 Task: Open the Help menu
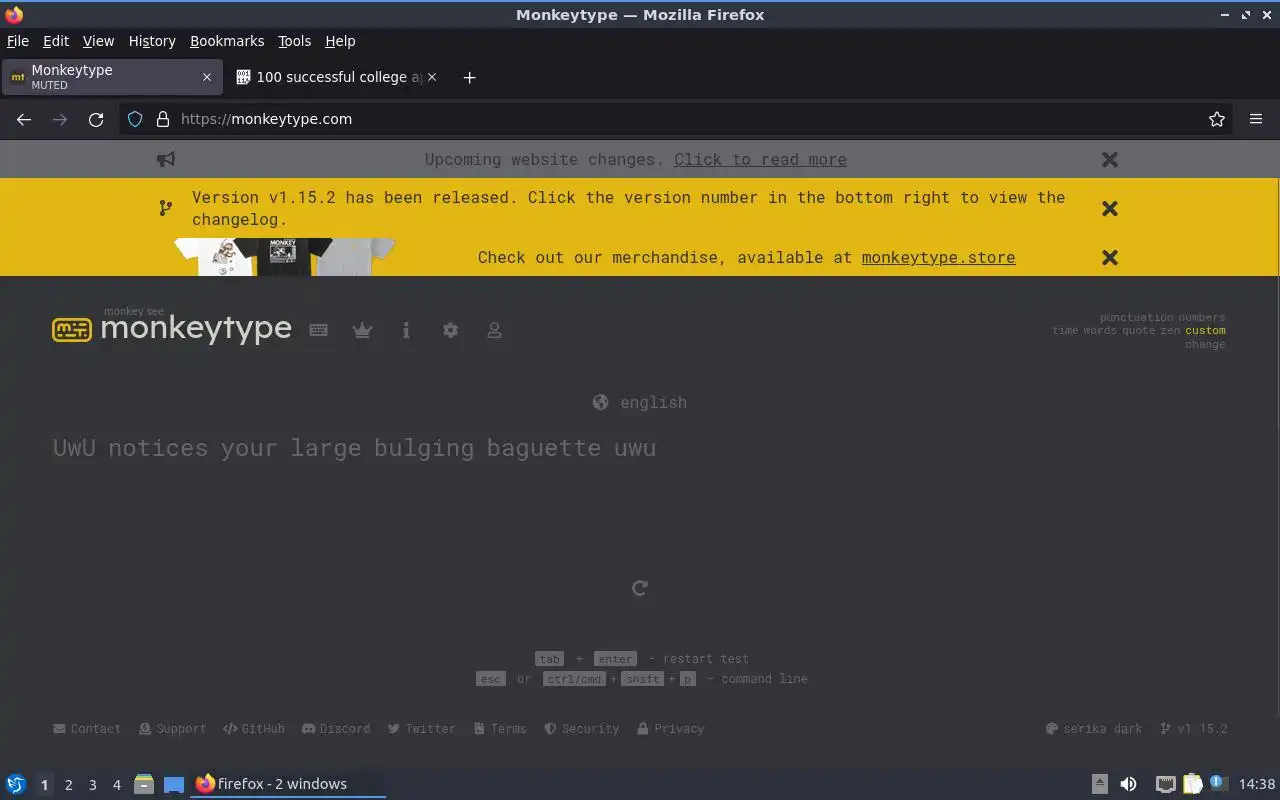click(340, 41)
